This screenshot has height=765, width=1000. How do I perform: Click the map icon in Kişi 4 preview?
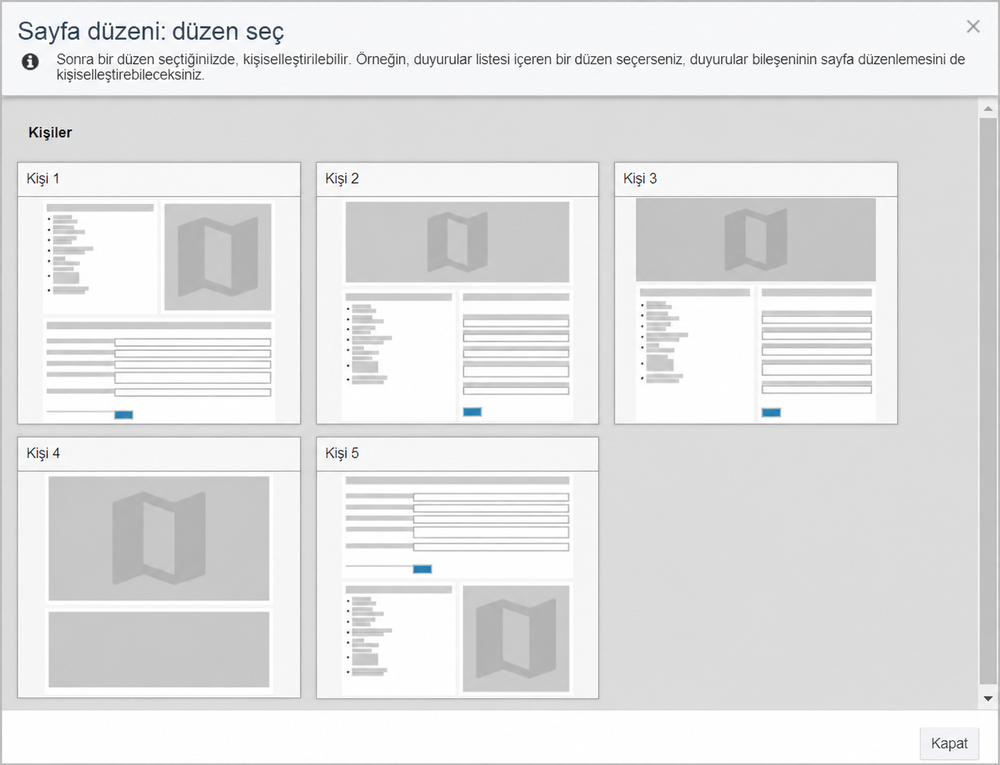(159, 538)
